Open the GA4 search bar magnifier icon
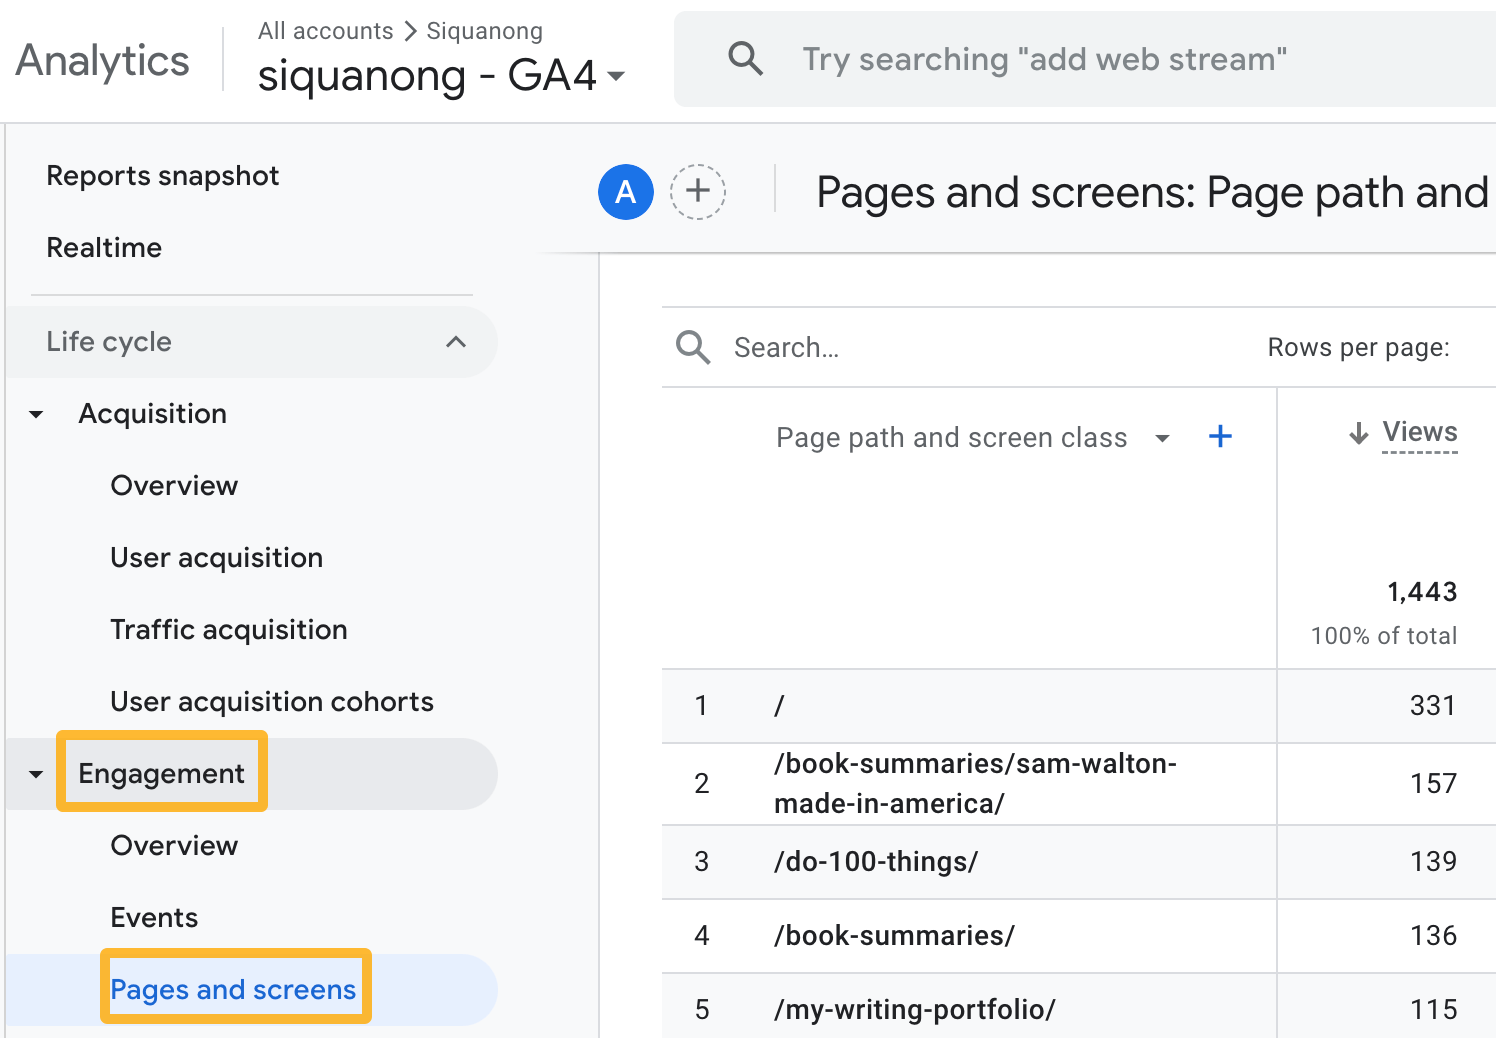Screen dimensions: 1496x1038 click(x=745, y=59)
